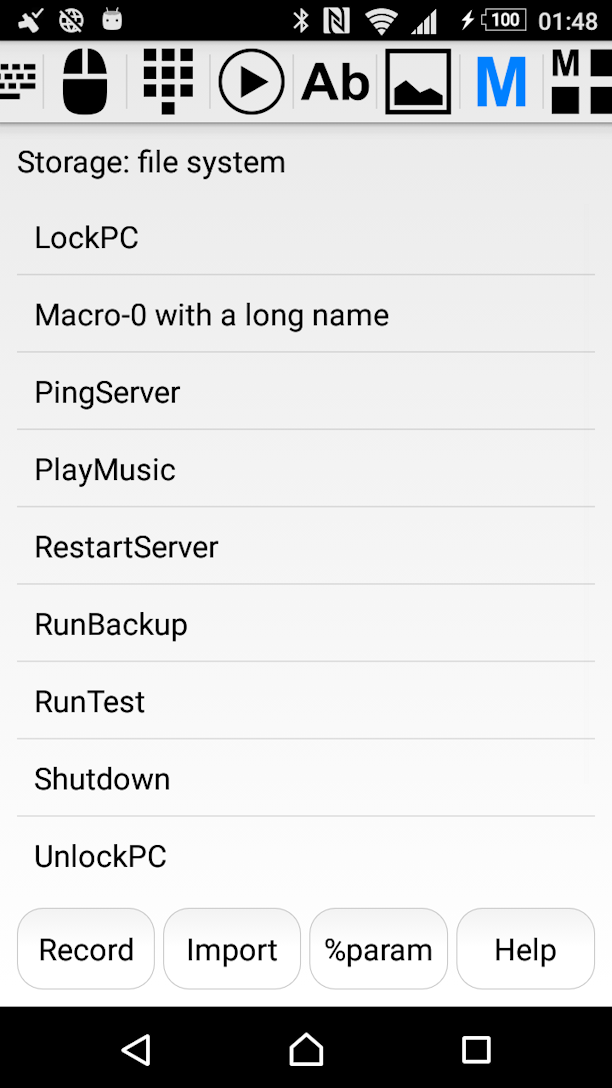Open the picture screen view icon
The height and width of the screenshot is (1088, 612).
coord(418,82)
